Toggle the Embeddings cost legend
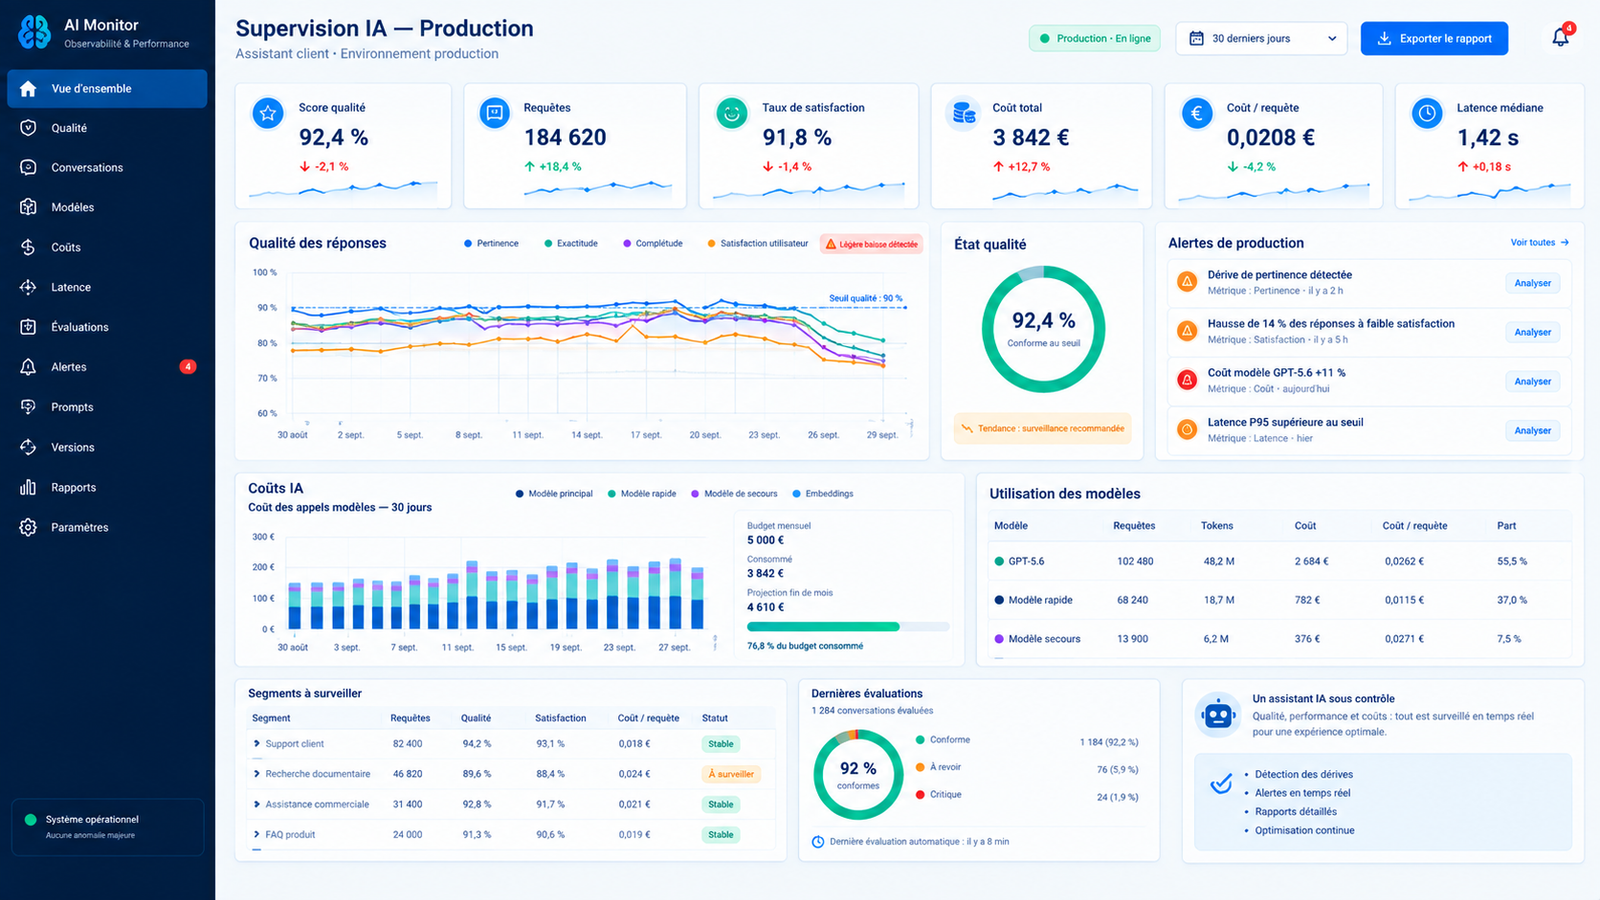Viewport: 1600px width, 900px height. (823, 493)
